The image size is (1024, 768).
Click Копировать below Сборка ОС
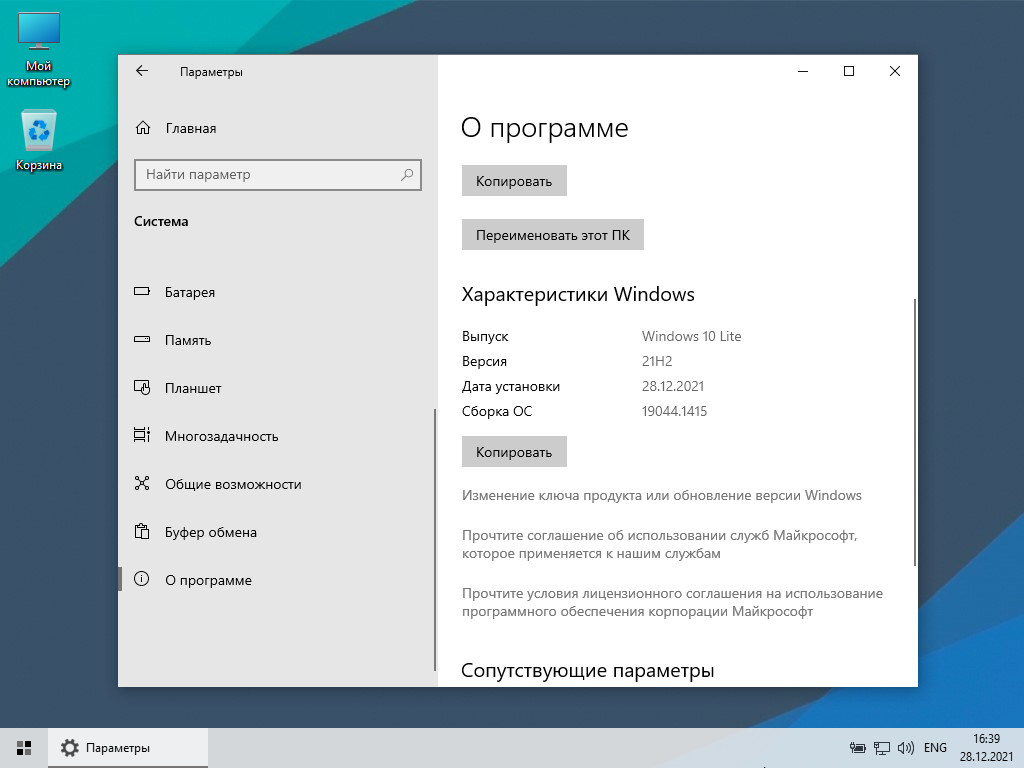[514, 452]
